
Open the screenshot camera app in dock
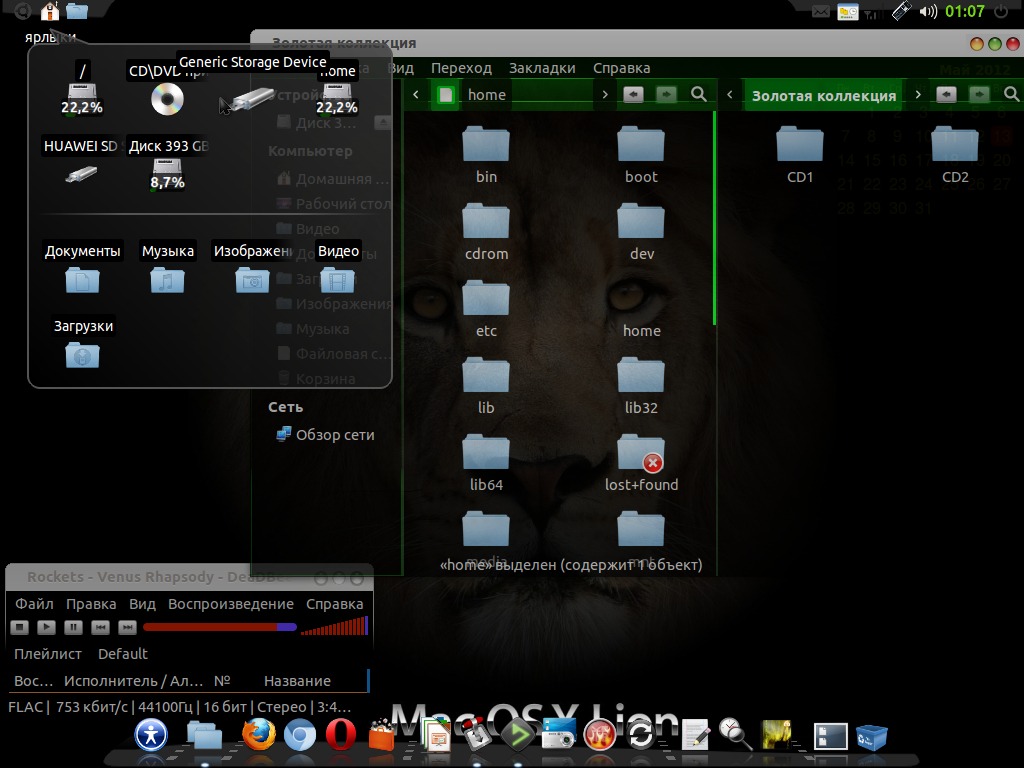click(x=558, y=734)
